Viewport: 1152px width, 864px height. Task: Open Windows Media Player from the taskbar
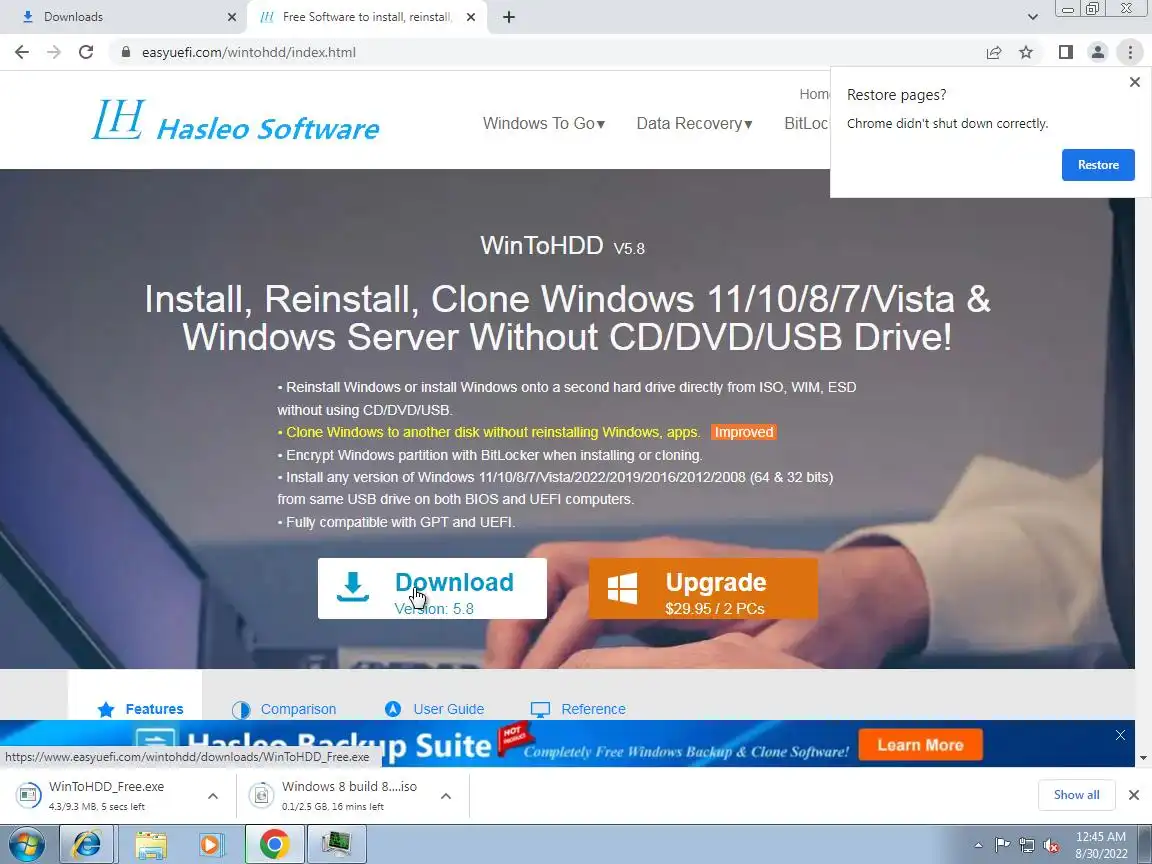(210, 845)
